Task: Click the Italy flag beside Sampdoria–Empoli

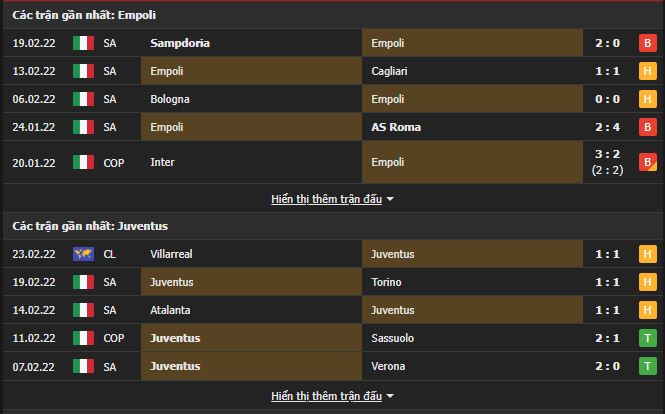Action: tap(83, 43)
